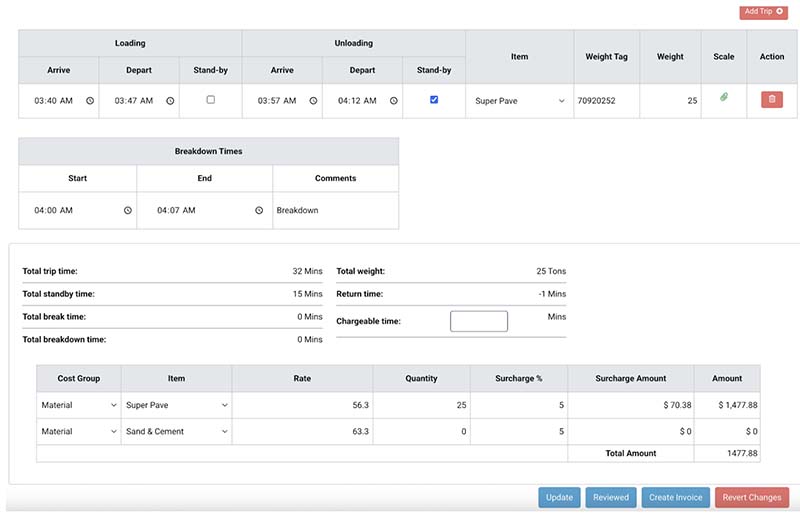
Task: Click the Unloading Arrive time 03:57 AM
Action: [277, 101]
